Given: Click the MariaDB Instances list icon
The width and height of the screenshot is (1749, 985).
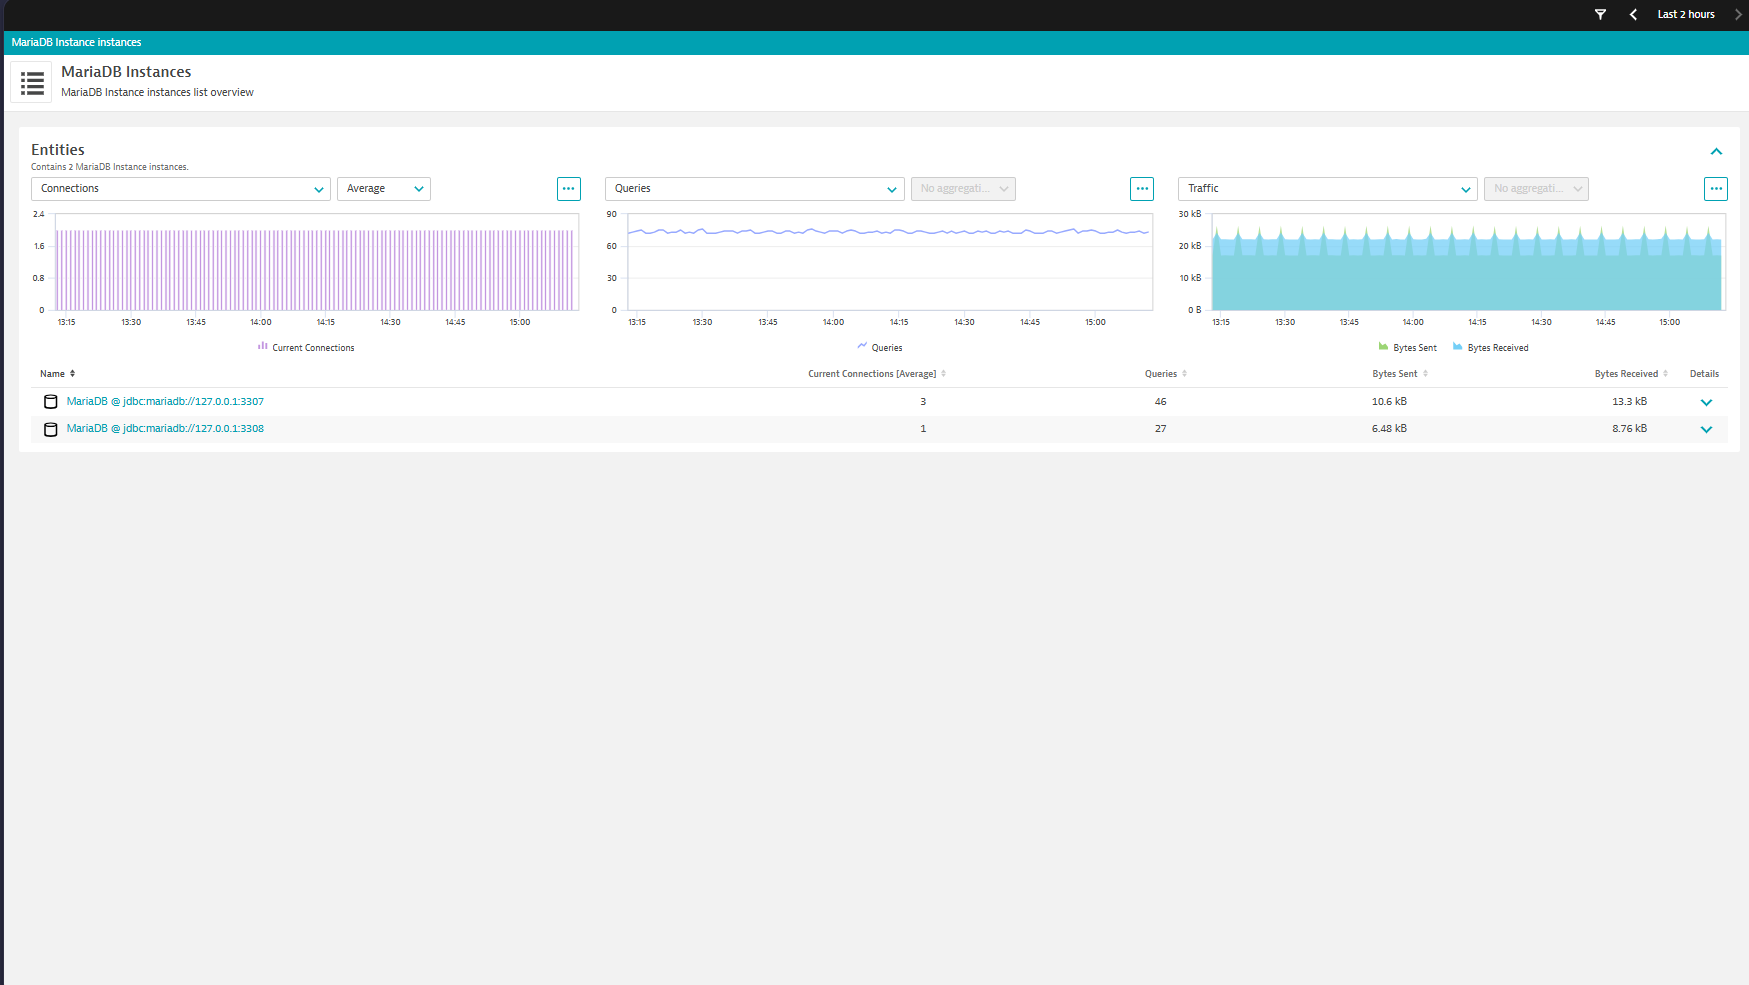Looking at the screenshot, I should [x=32, y=83].
